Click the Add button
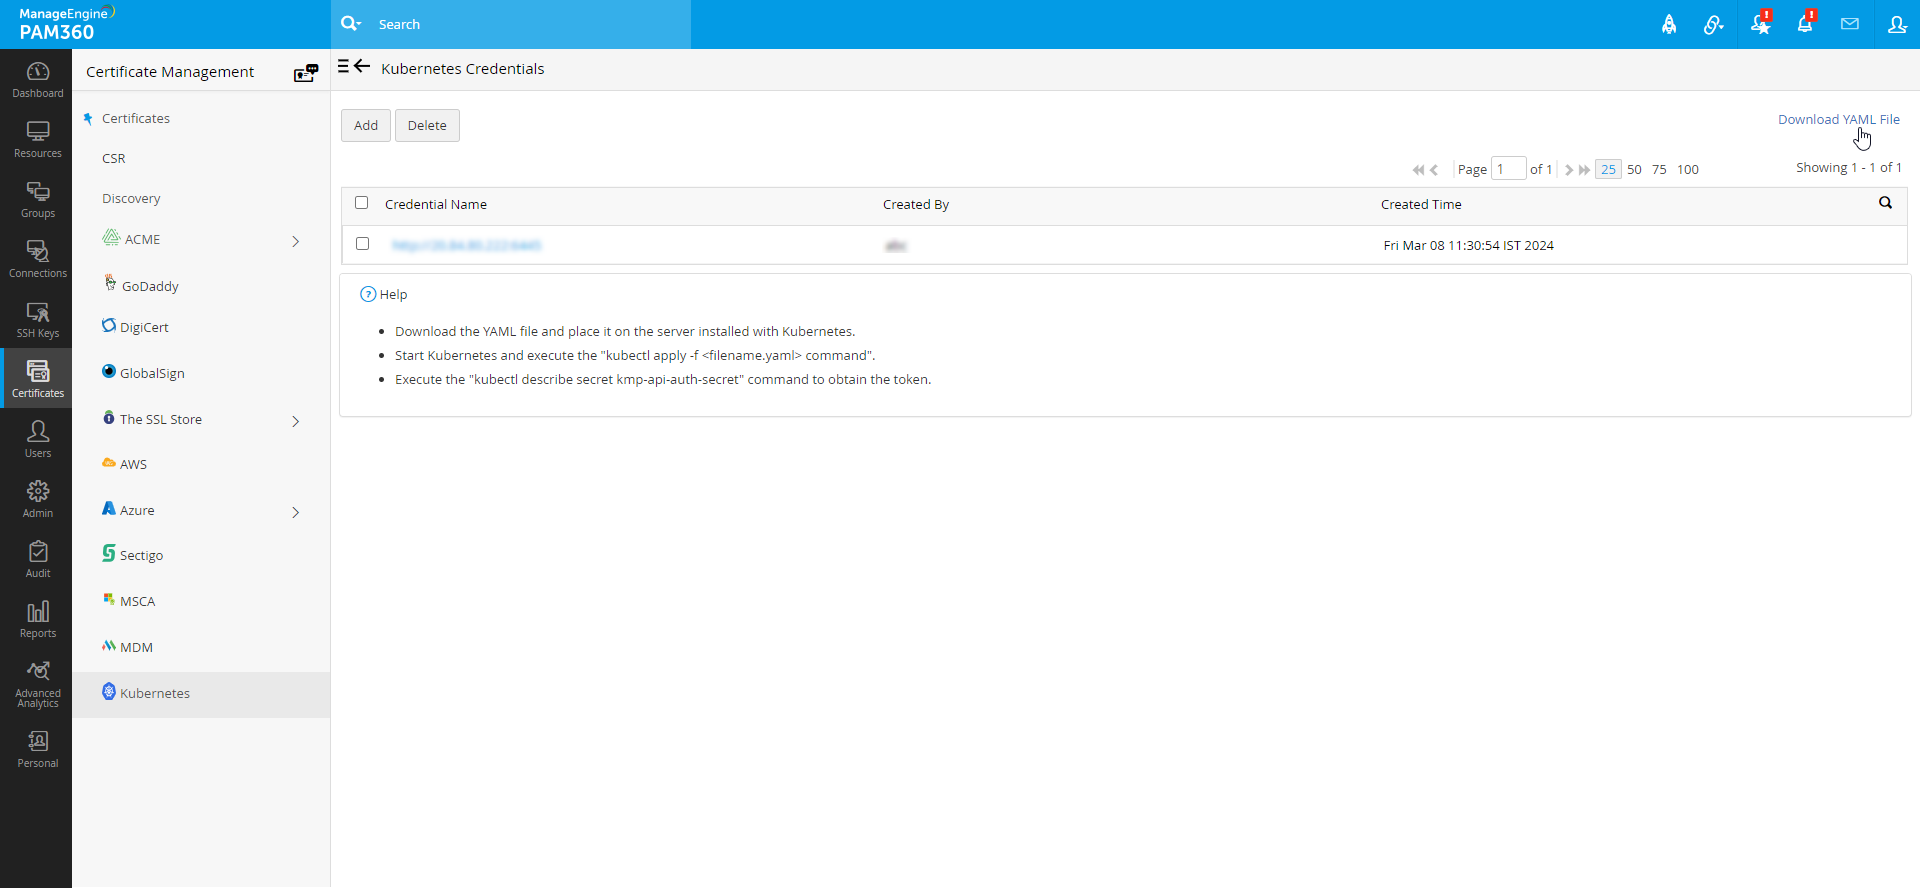The height and width of the screenshot is (888, 1920). click(x=366, y=125)
